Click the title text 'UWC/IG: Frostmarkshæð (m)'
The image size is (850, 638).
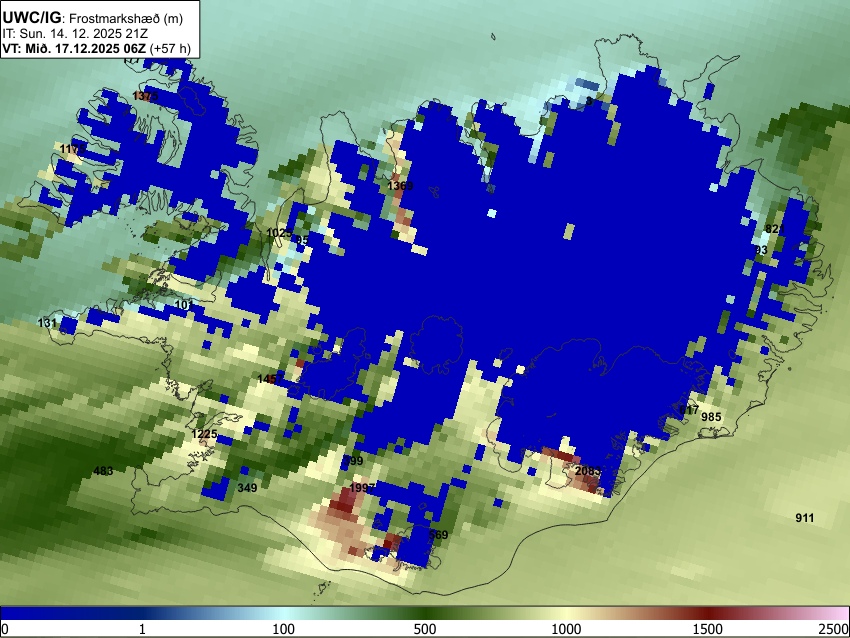coord(93,18)
